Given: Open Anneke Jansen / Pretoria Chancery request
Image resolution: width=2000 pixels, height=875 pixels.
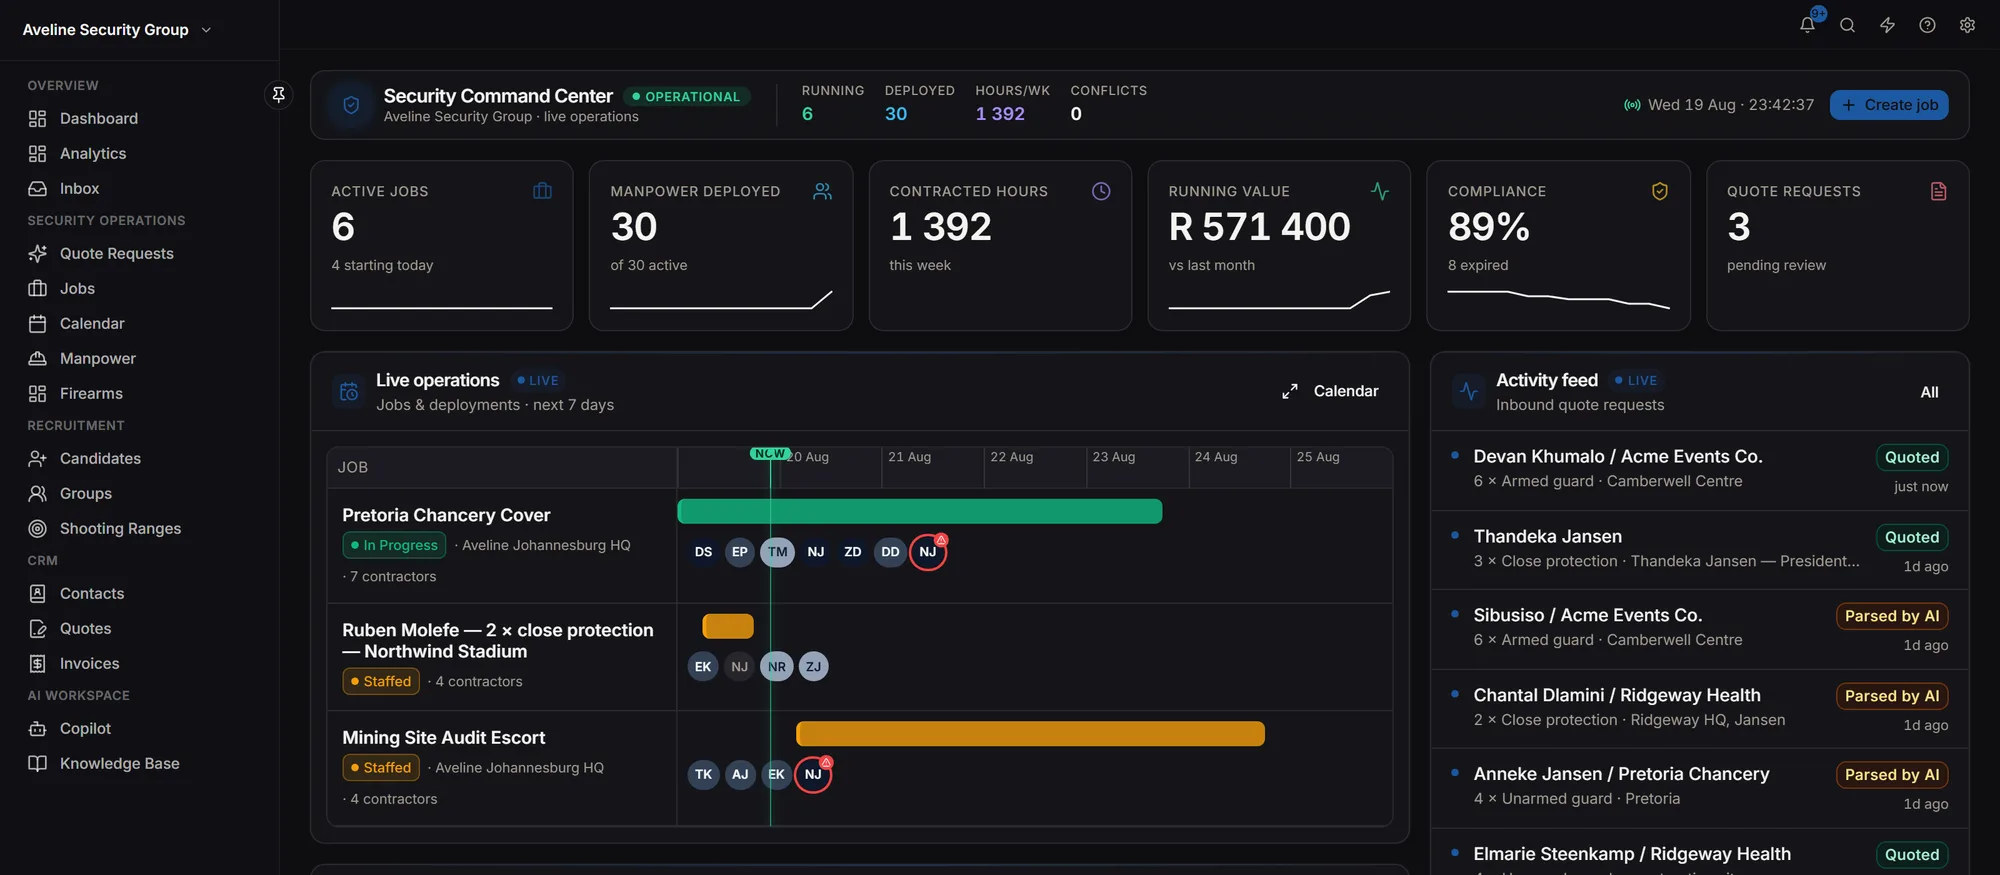Looking at the screenshot, I should [1700, 788].
